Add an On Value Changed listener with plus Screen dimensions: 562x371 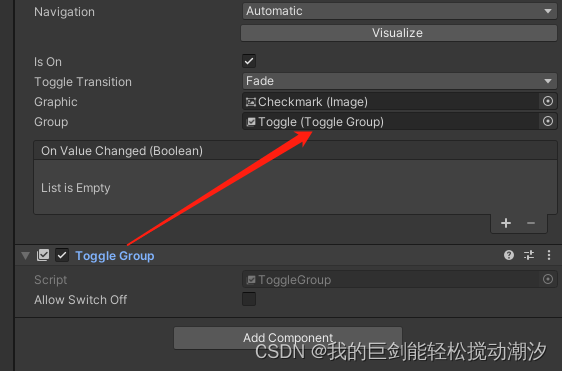pos(506,223)
